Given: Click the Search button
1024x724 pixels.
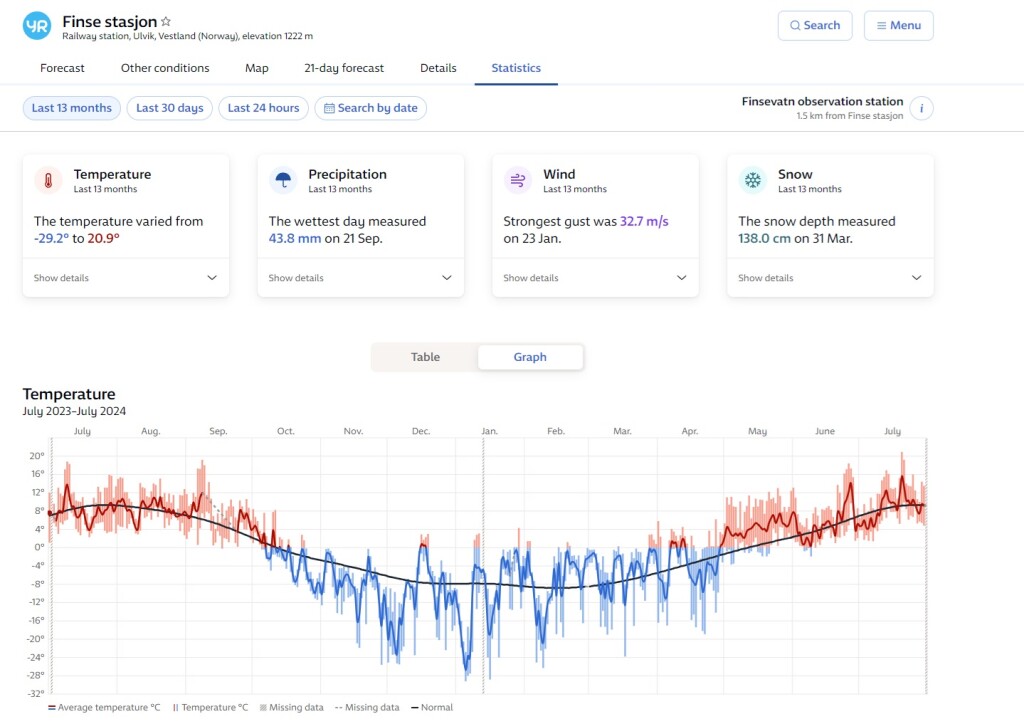Looking at the screenshot, I should click(814, 26).
